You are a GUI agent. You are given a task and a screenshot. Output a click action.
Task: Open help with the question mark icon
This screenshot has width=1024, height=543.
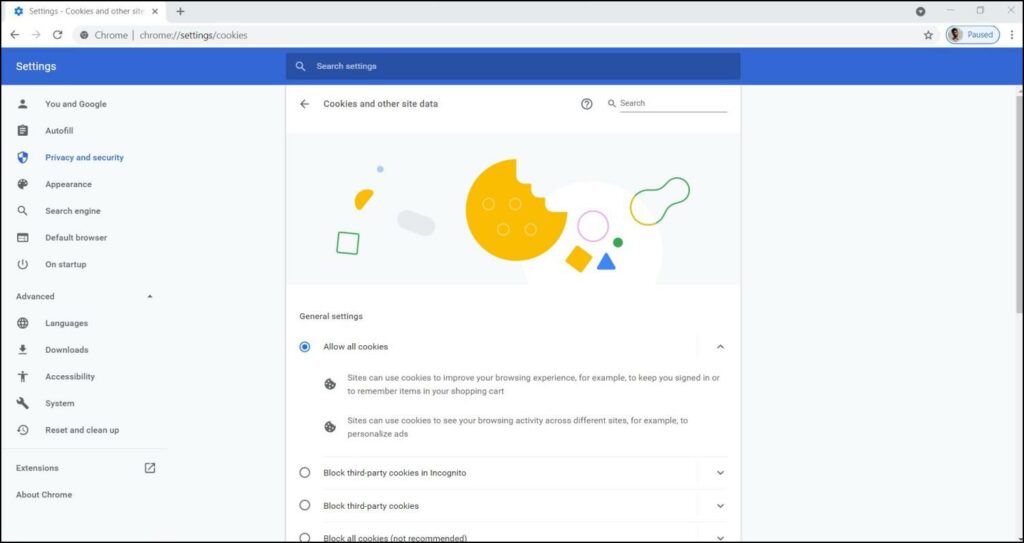coord(586,104)
